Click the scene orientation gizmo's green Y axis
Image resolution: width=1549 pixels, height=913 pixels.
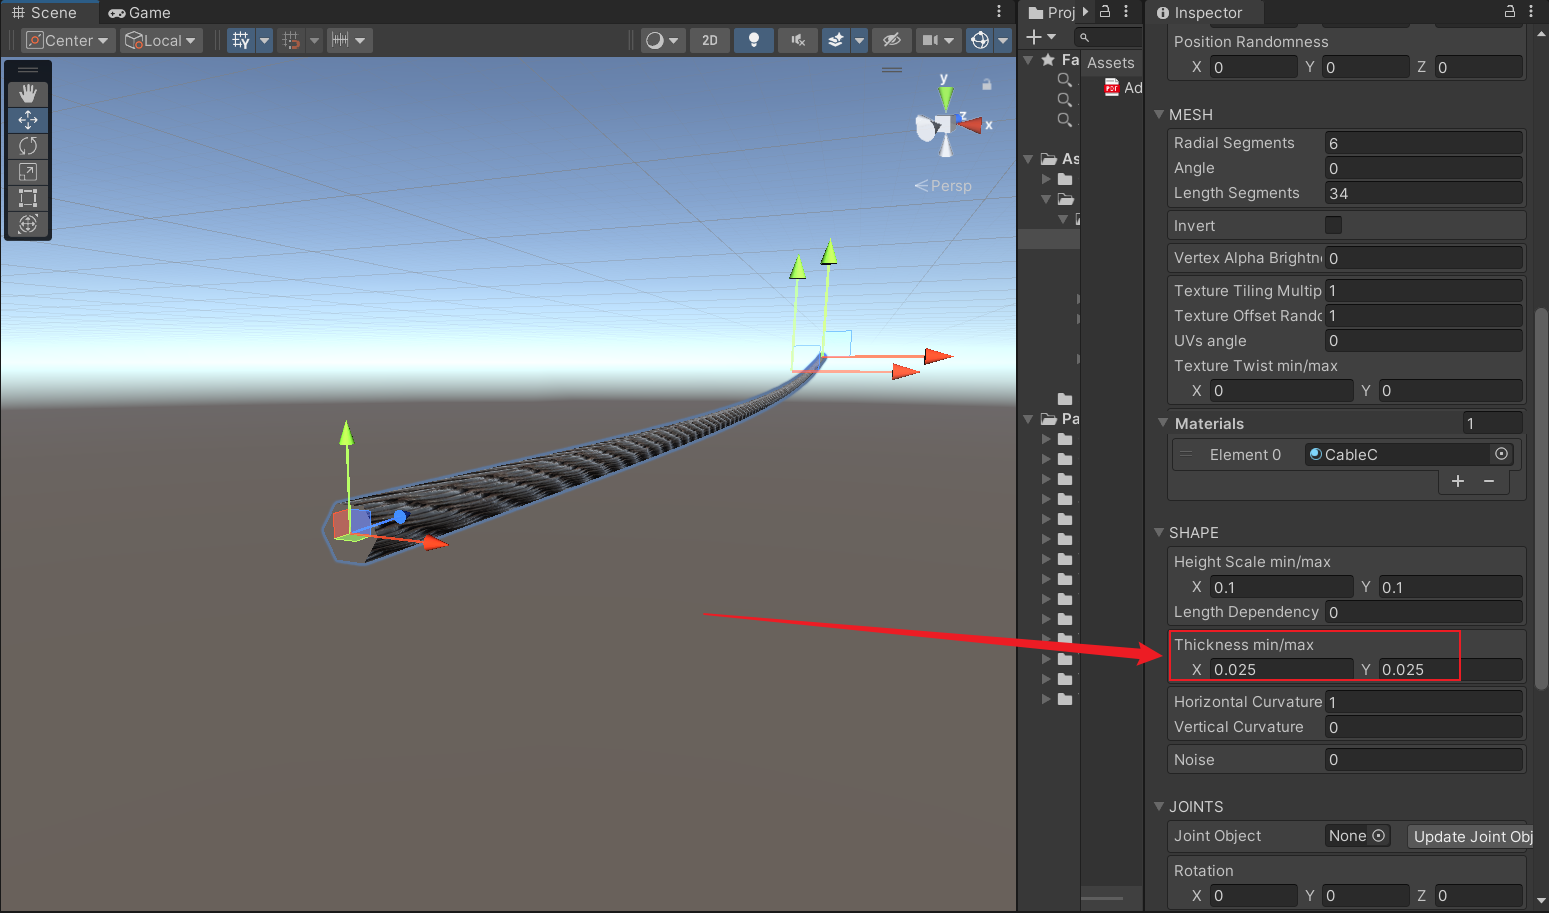945,97
